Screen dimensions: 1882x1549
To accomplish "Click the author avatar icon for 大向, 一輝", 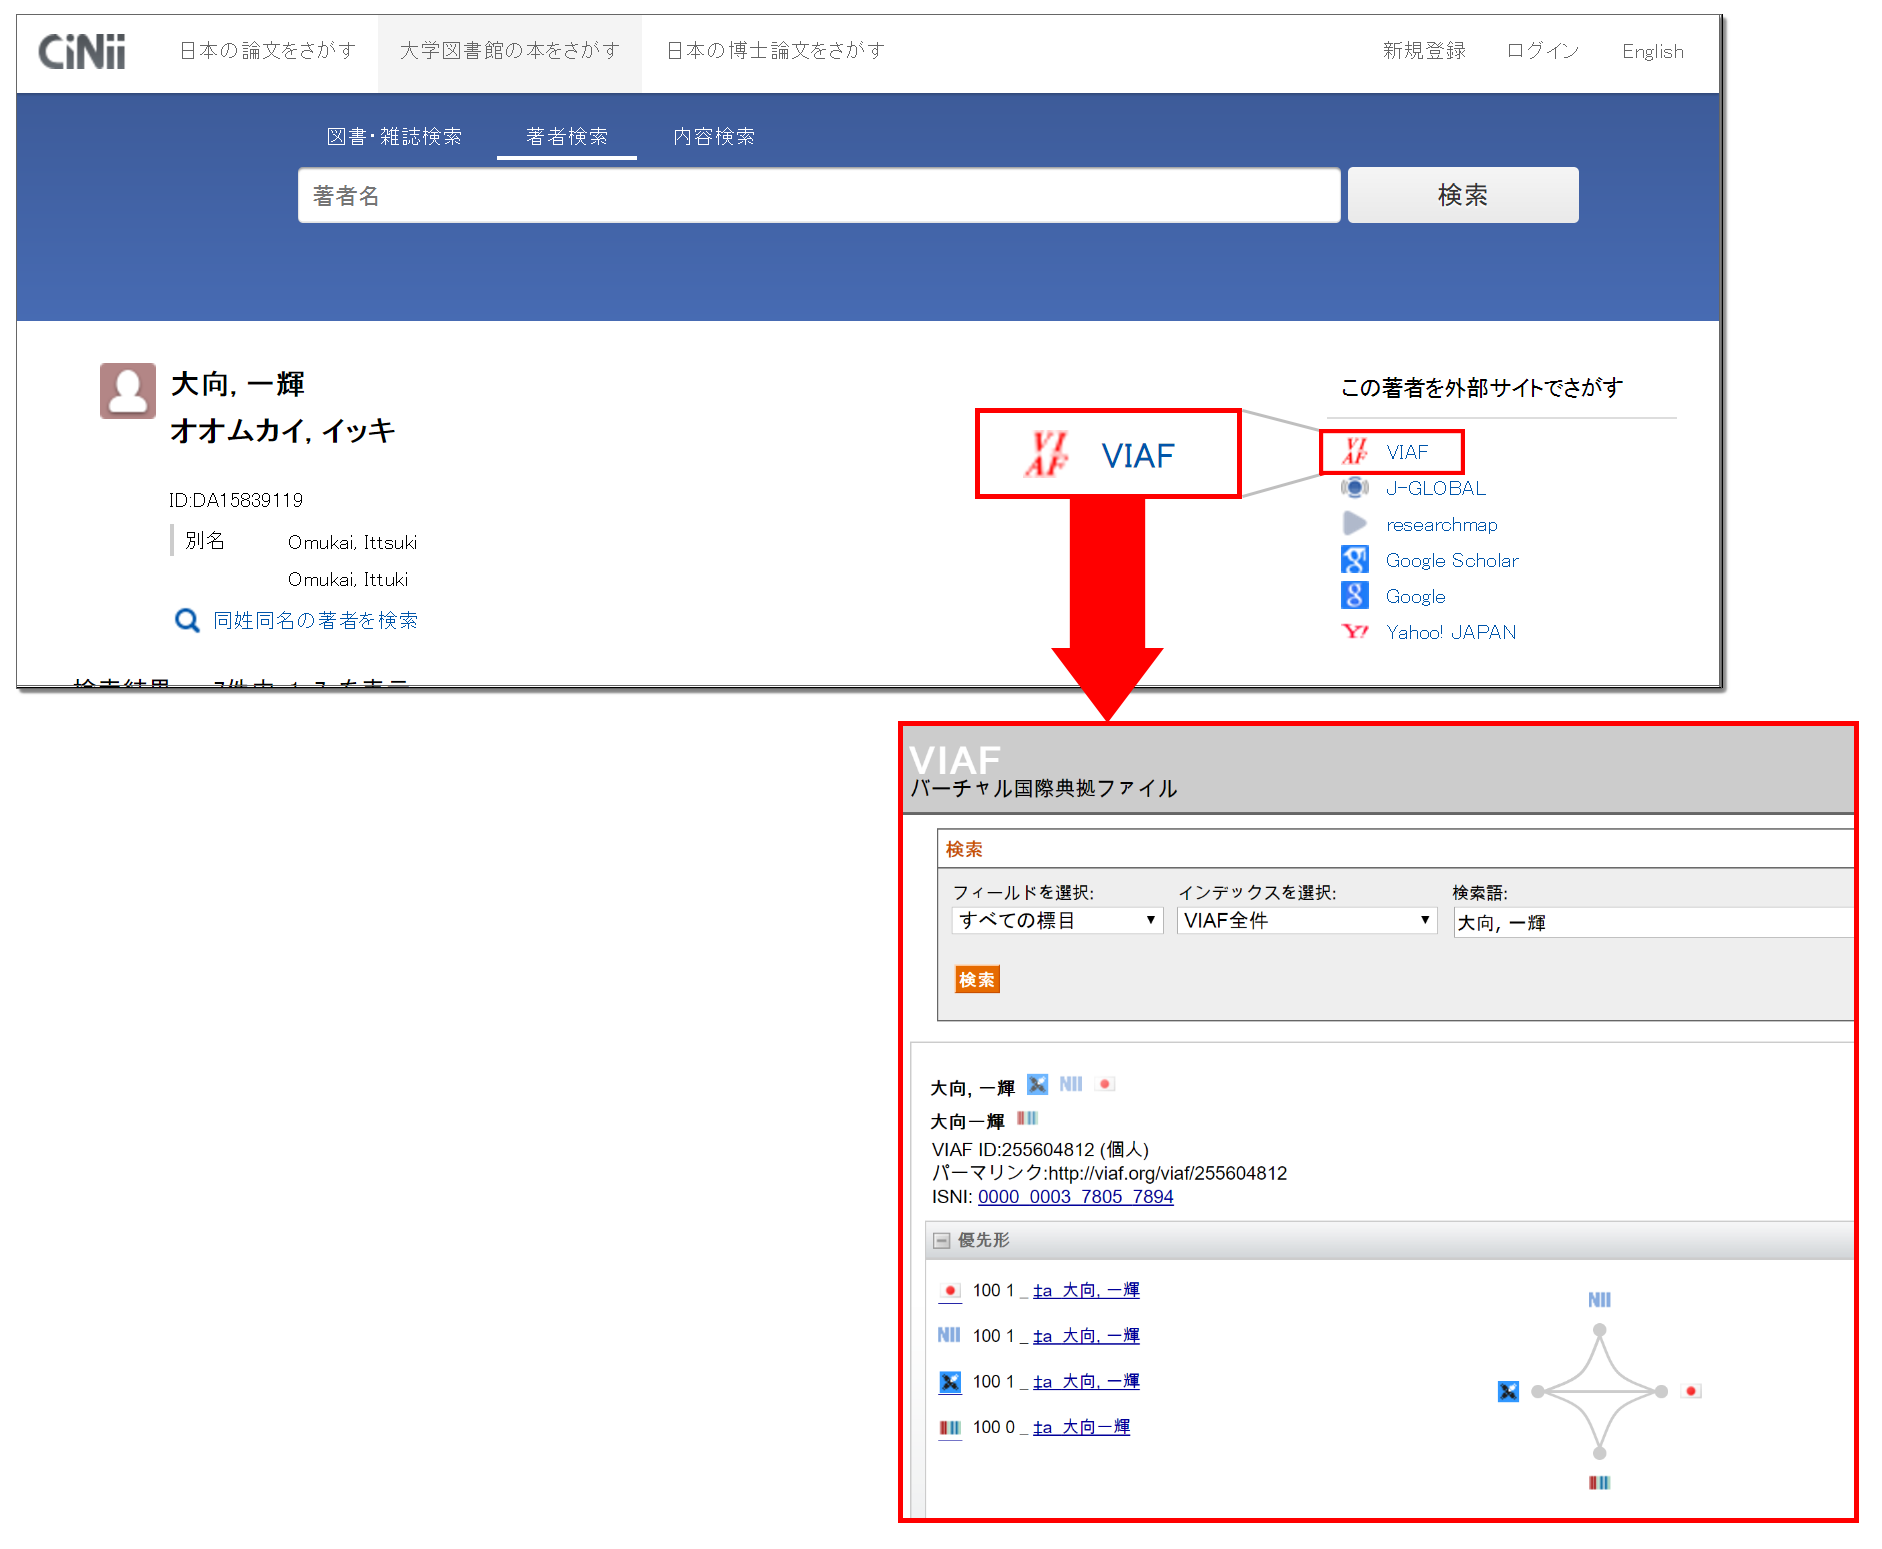I will click(128, 390).
